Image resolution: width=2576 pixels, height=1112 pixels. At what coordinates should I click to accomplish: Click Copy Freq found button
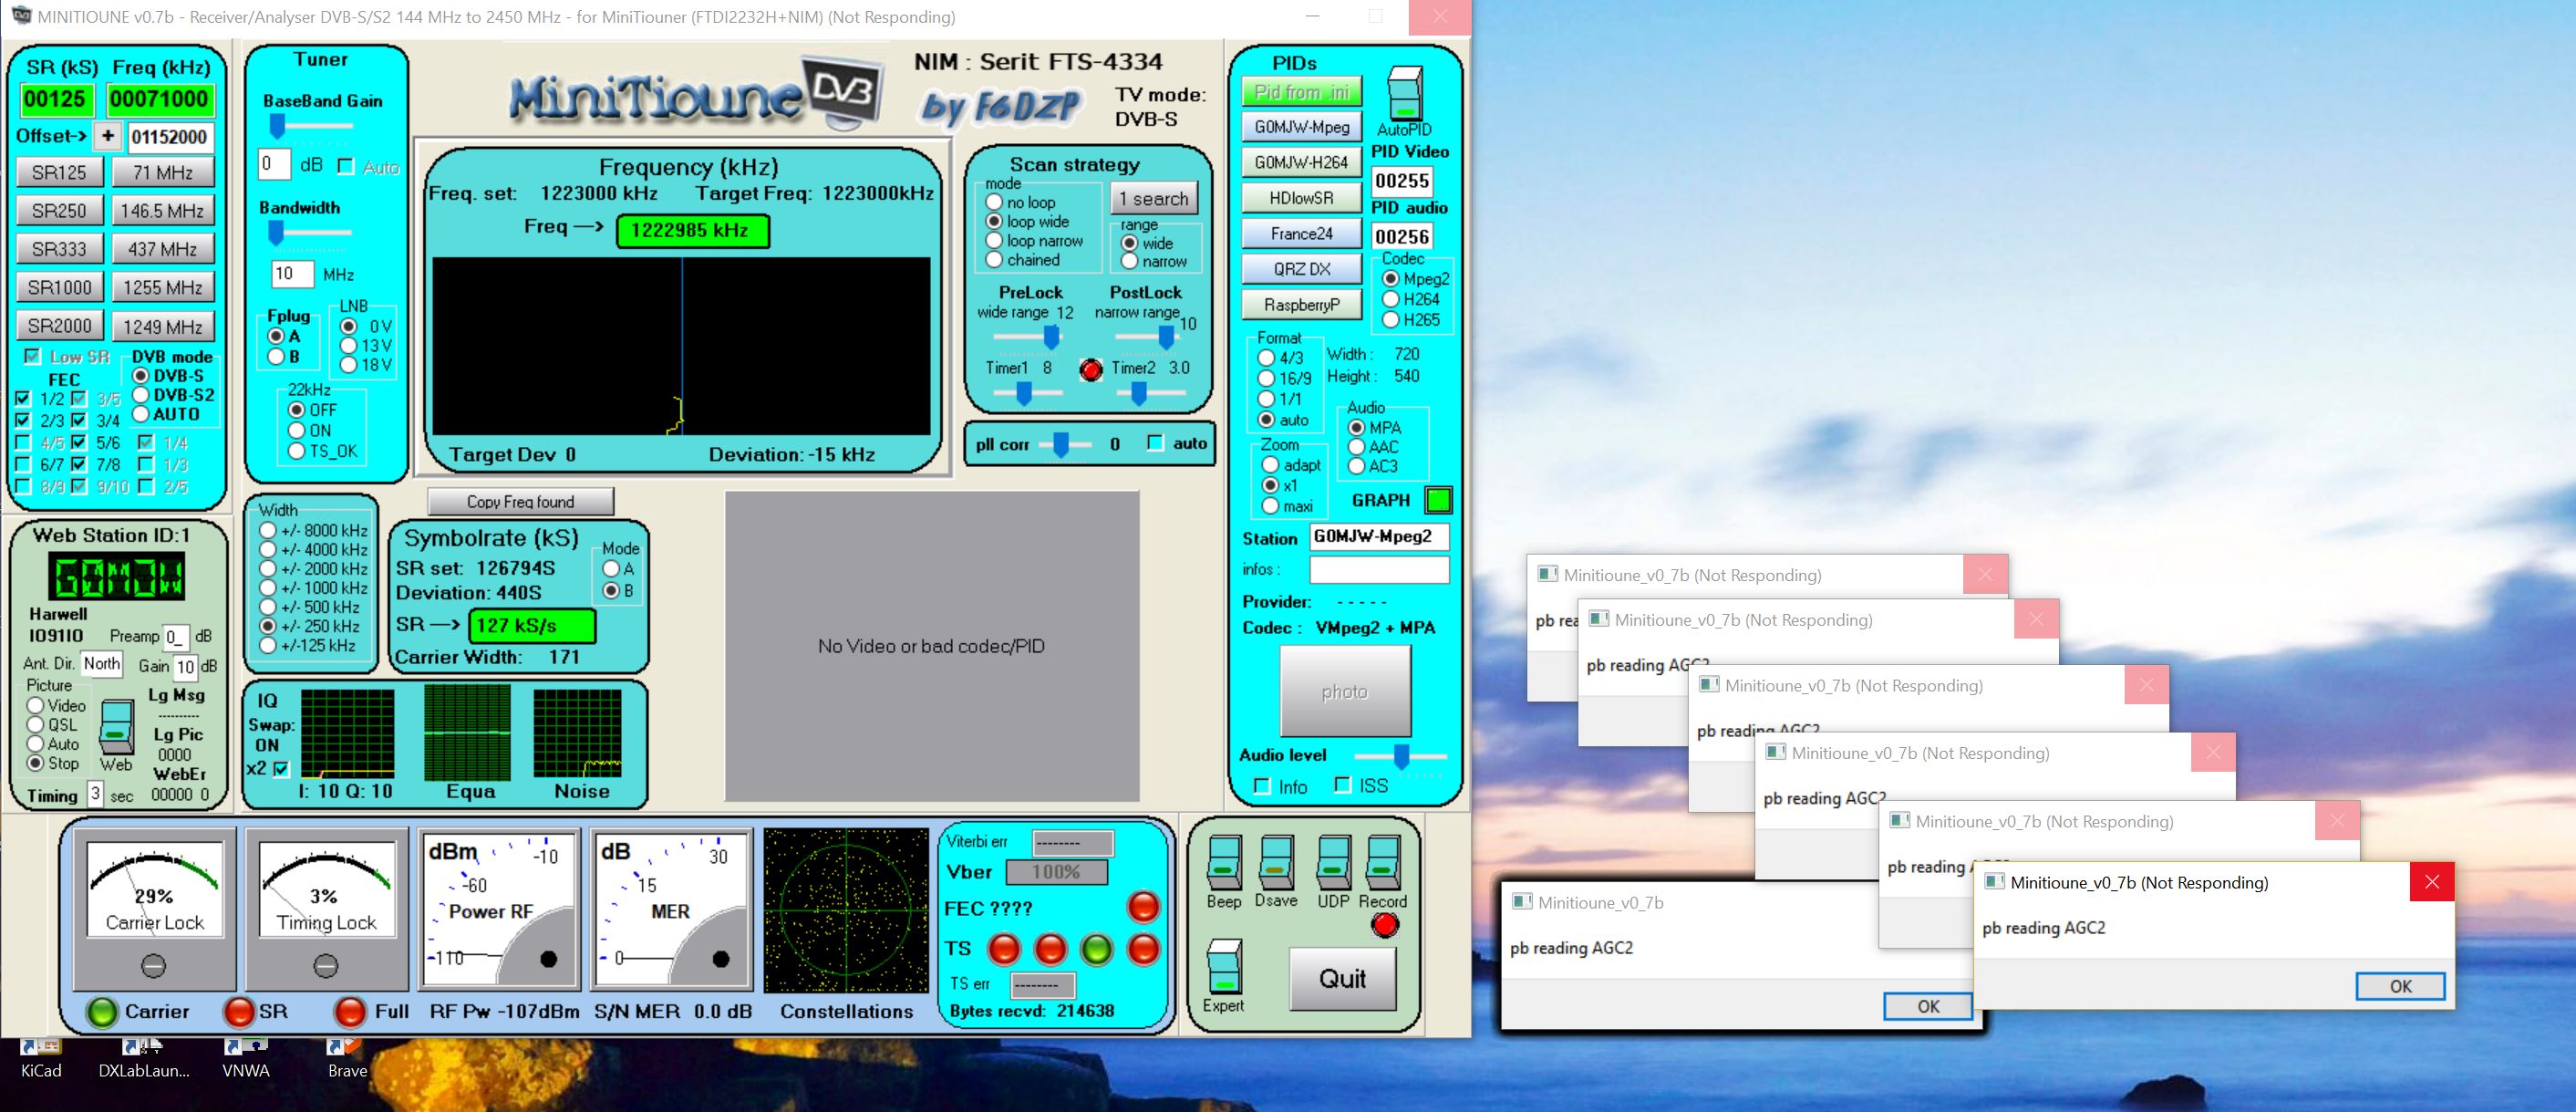pyautogui.click(x=520, y=502)
